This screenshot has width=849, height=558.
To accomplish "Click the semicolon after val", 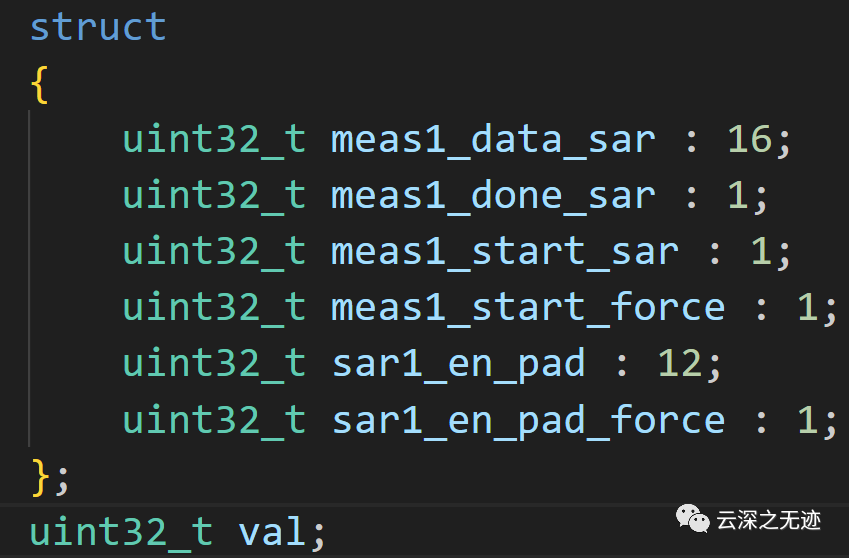I will coord(319,532).
